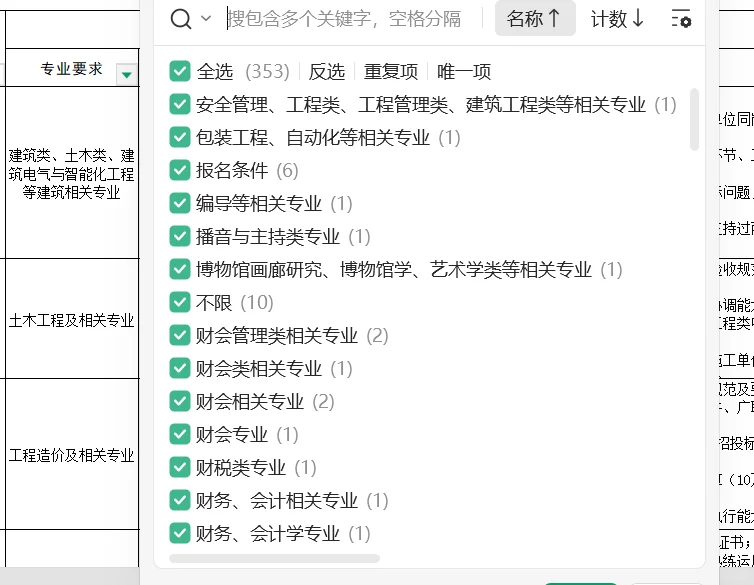
Task: Select the cell 工程造价及相关专业
Action: pos(72,454)
